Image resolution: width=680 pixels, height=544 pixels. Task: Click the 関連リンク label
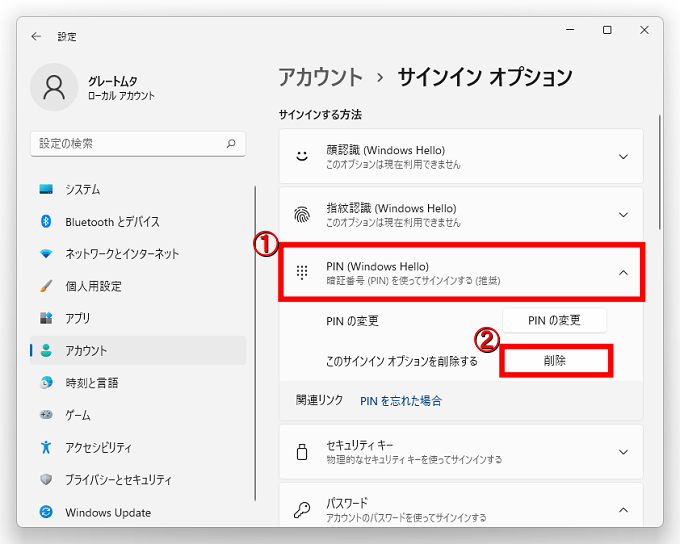pyautogui.click(x=319, y=400)
